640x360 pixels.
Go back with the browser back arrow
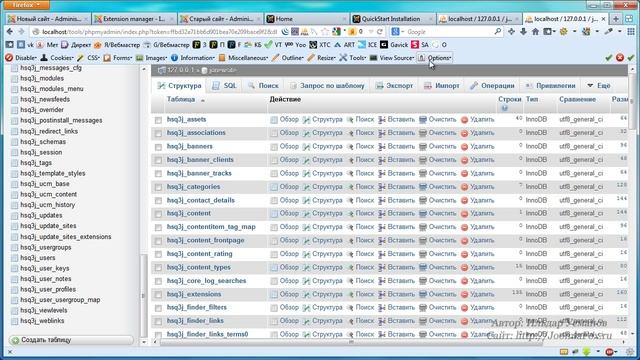tap(10, 31)
